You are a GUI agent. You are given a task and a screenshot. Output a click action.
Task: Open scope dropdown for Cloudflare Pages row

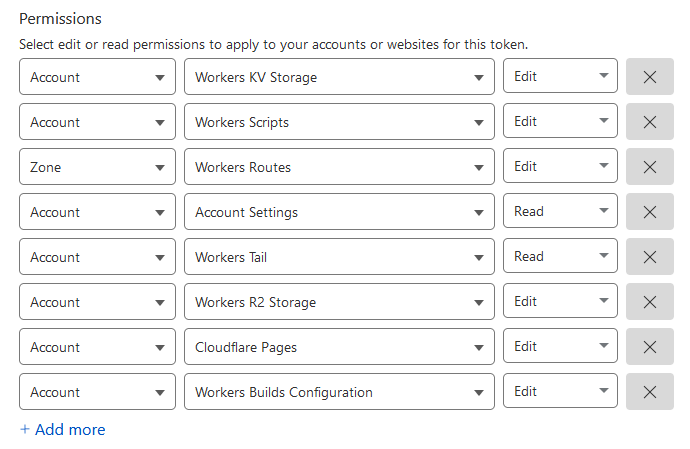(x=97, y=346)
